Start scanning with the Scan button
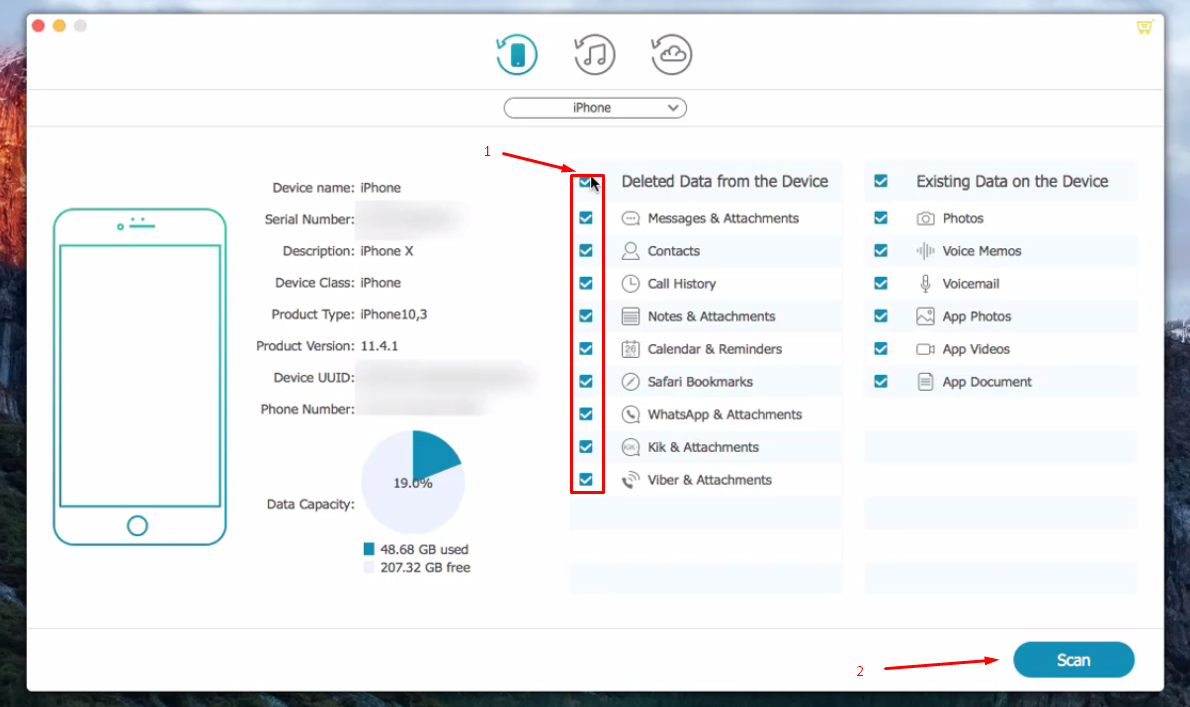This screenshot has height=707, width=1190. coord(1074,660)
